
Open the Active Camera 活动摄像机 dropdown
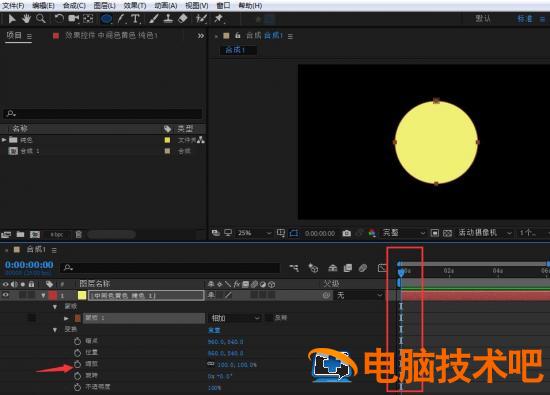pyautogui.click(x=484, y=233)
